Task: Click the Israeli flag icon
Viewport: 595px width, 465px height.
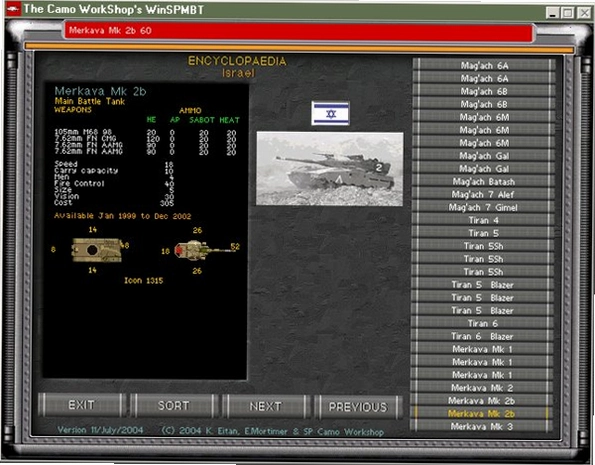Action: [x=330, y=113]
